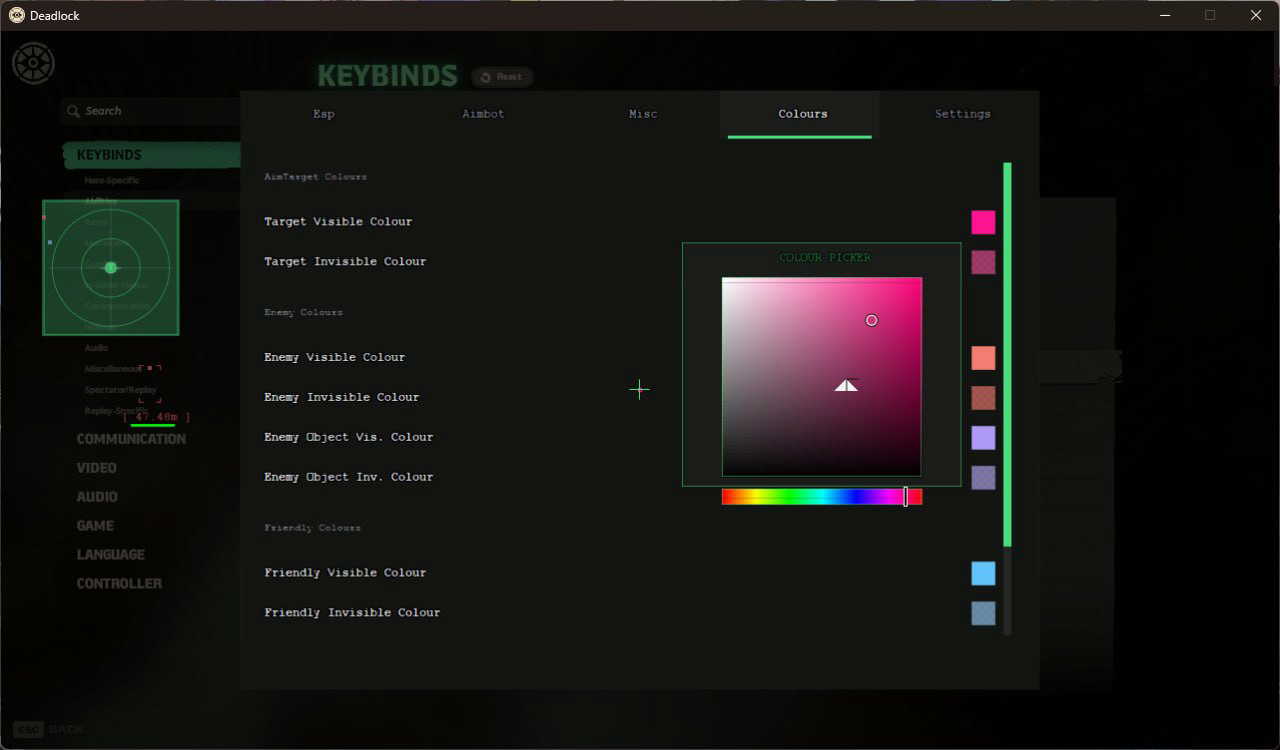Choose the Enemy Object Inv. Colour swatch
The width and height of the screenshot is (1280, 750).
coord(983,478)
